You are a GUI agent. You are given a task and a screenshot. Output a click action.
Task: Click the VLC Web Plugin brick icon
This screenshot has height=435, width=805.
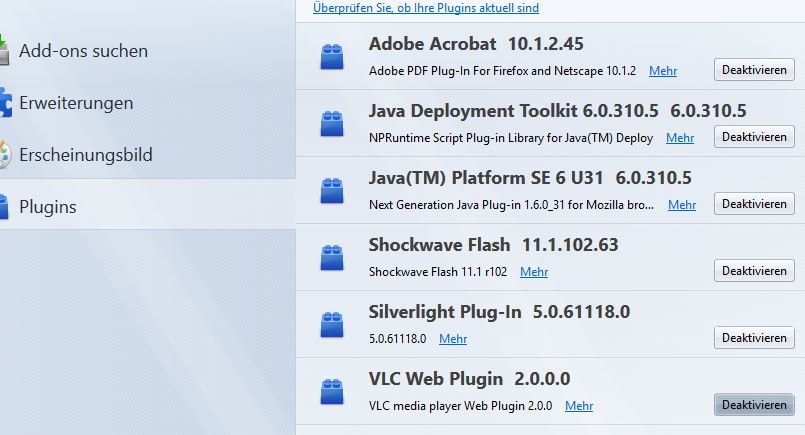click(x=332, y=392)
